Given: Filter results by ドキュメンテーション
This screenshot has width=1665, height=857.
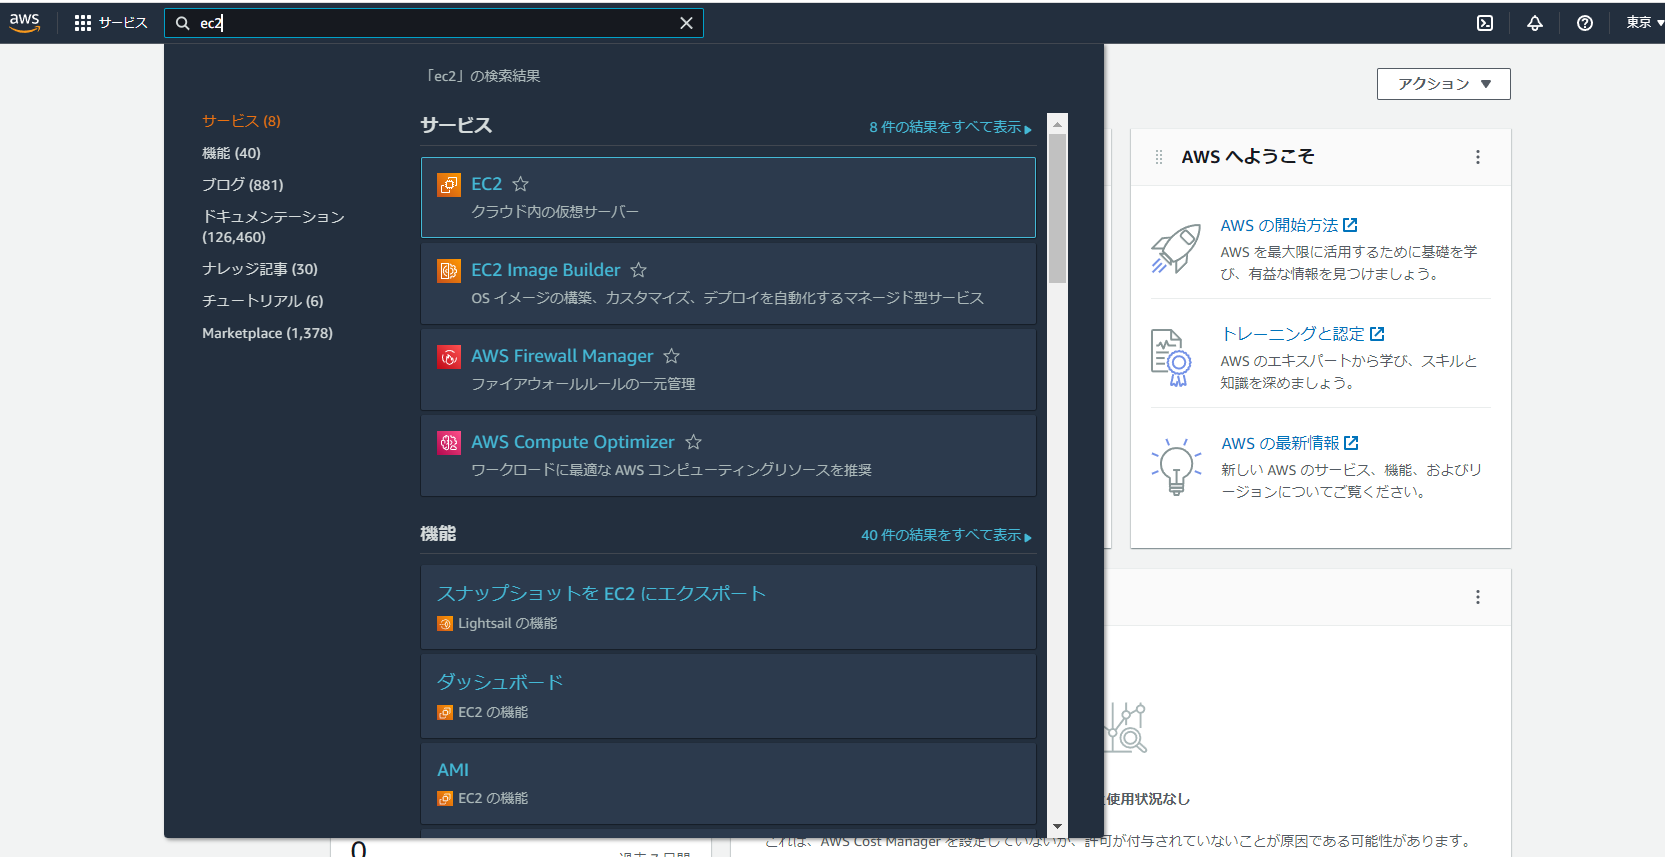Looking at the screenshot, I should pos(273,227).
